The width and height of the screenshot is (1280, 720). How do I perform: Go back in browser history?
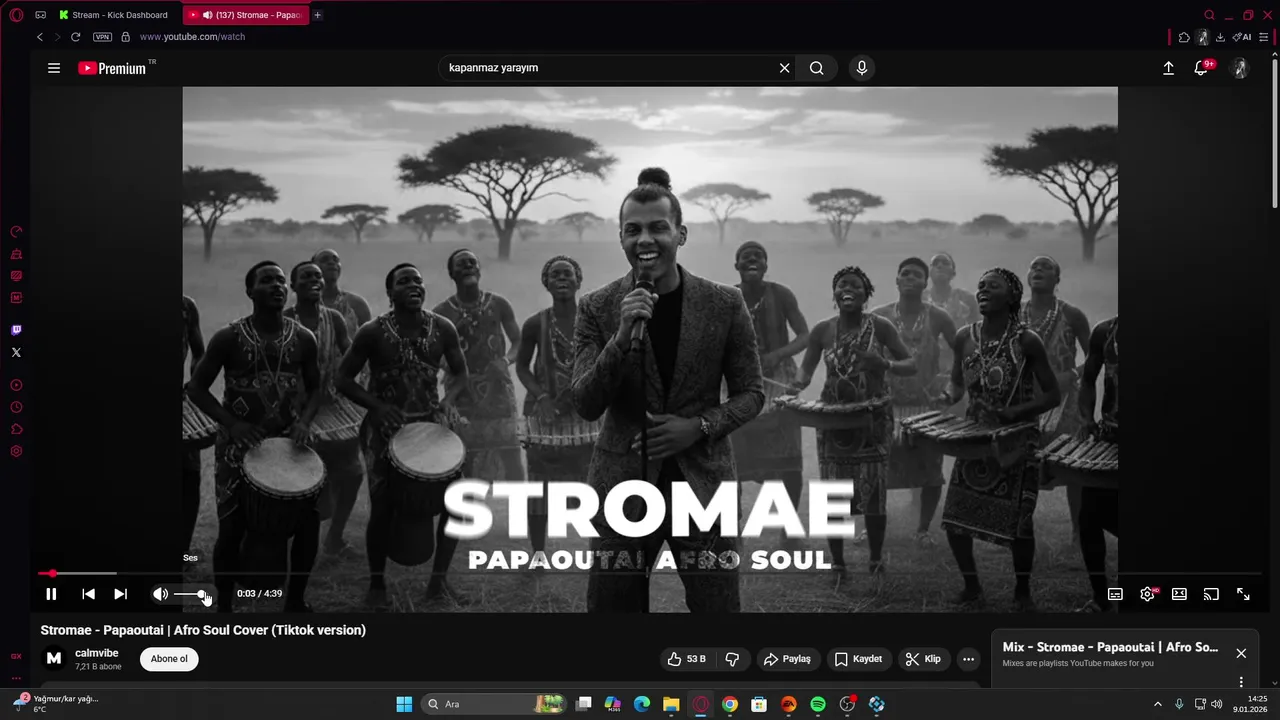pyautogui.click(x=40, y=37)
